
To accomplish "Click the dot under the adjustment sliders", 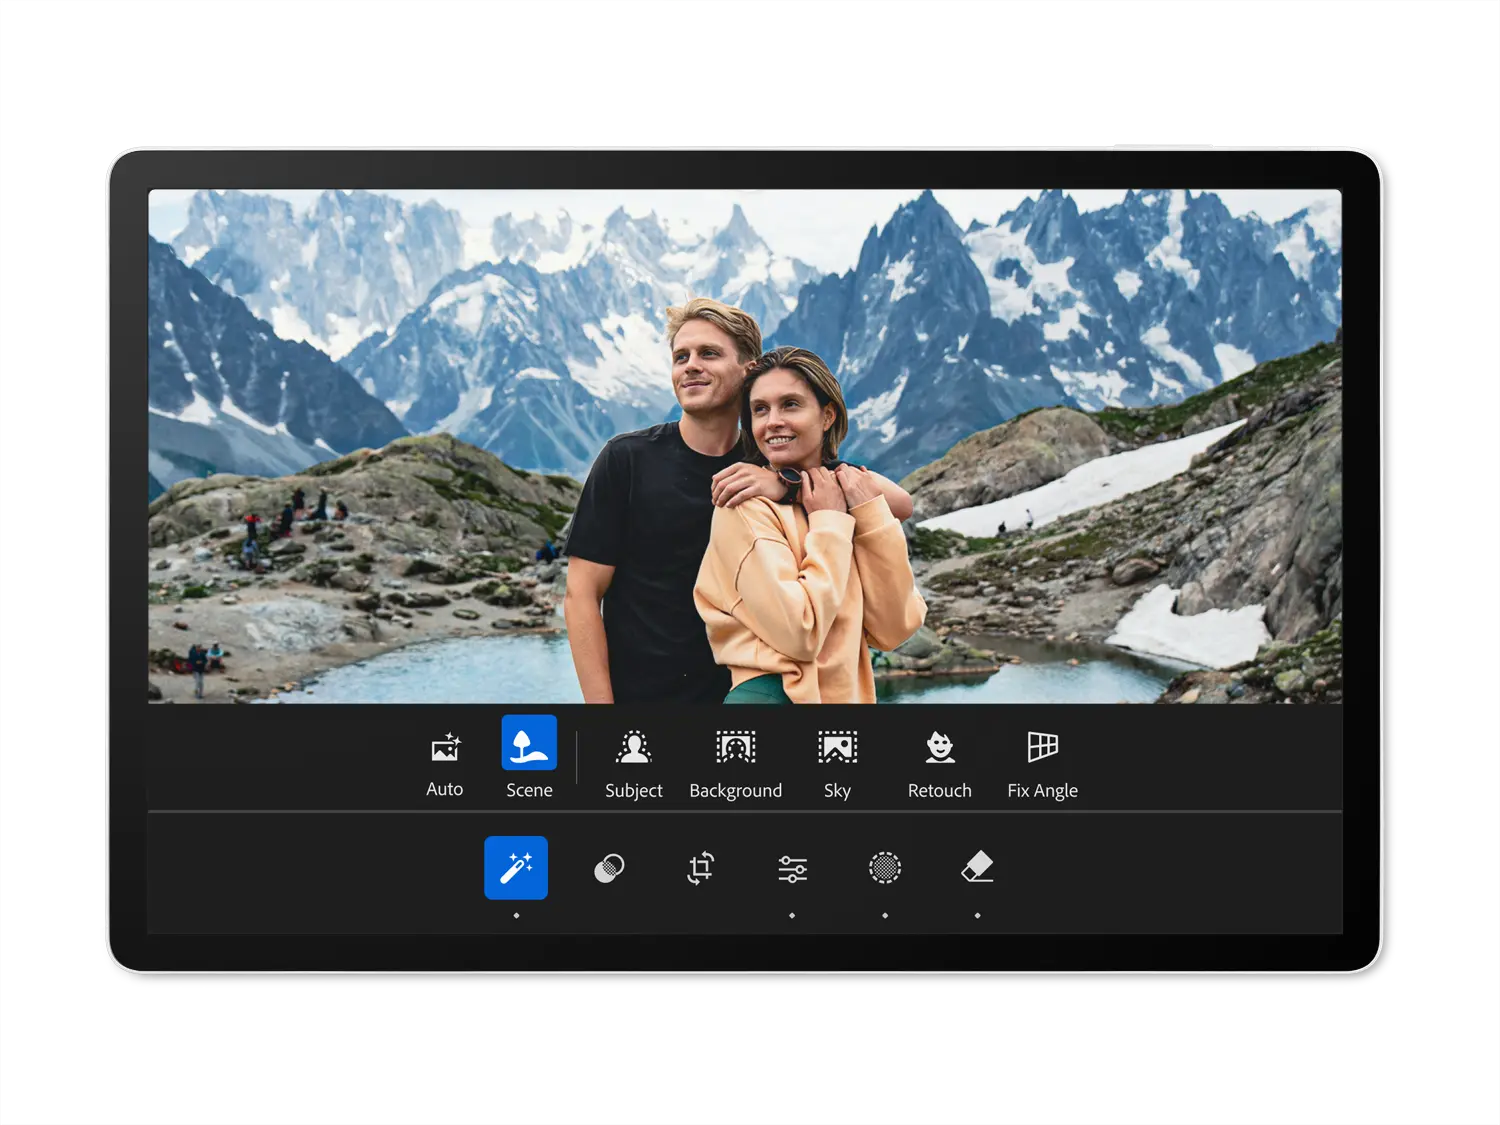I will point(792,915).
